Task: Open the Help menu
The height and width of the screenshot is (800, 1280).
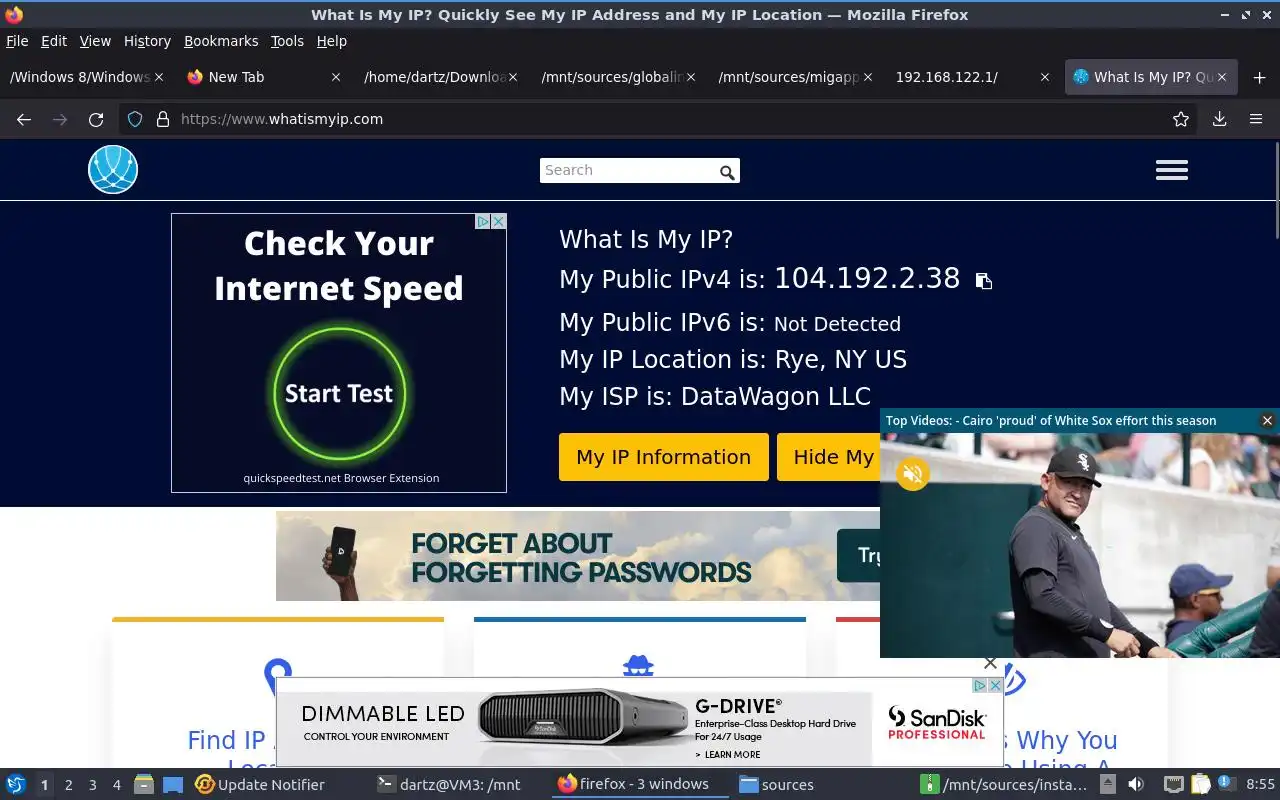Action: coord(332,41)
